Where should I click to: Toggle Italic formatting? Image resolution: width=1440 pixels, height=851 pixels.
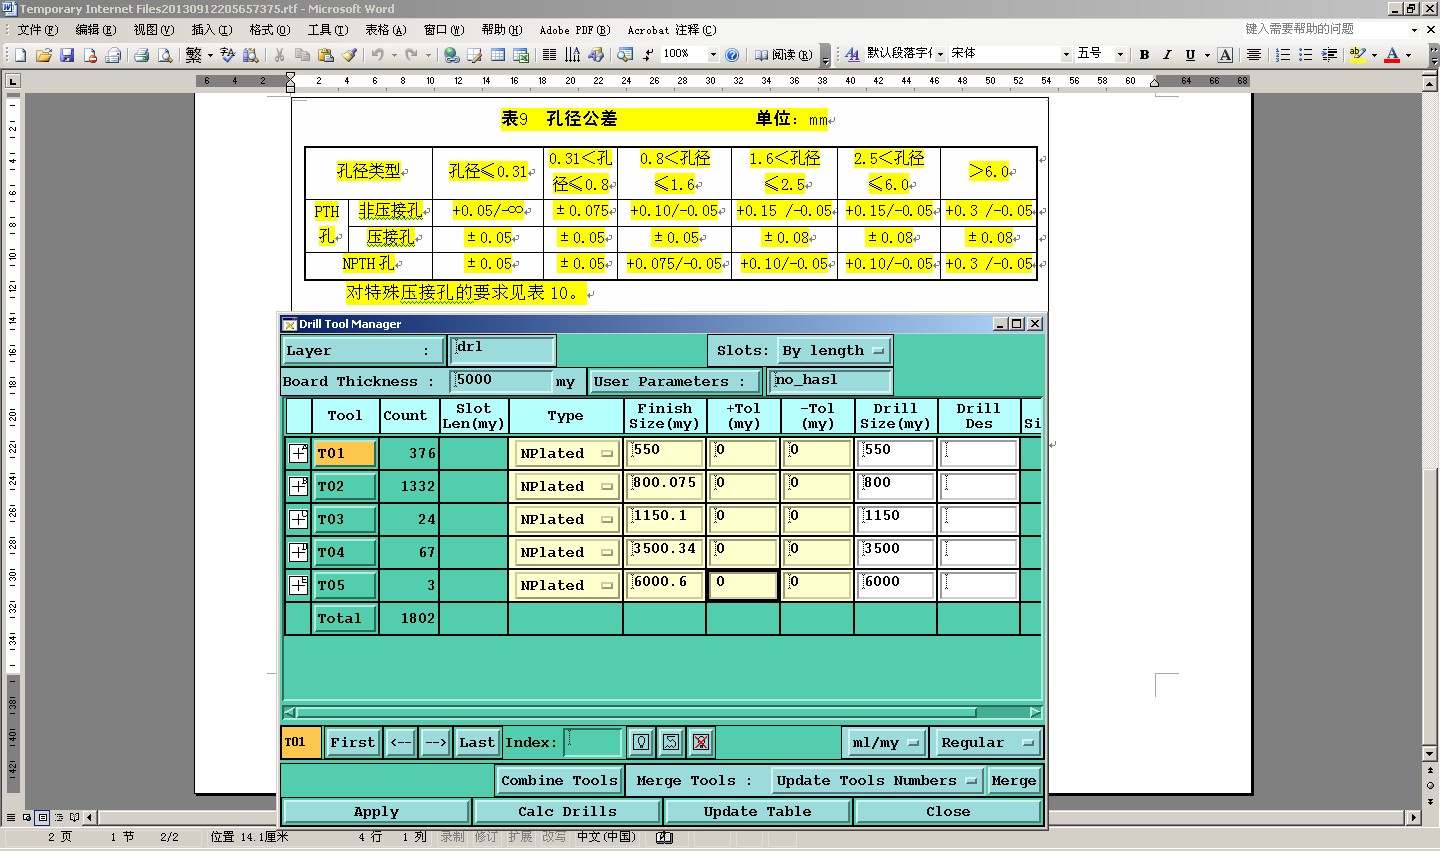1166,55
